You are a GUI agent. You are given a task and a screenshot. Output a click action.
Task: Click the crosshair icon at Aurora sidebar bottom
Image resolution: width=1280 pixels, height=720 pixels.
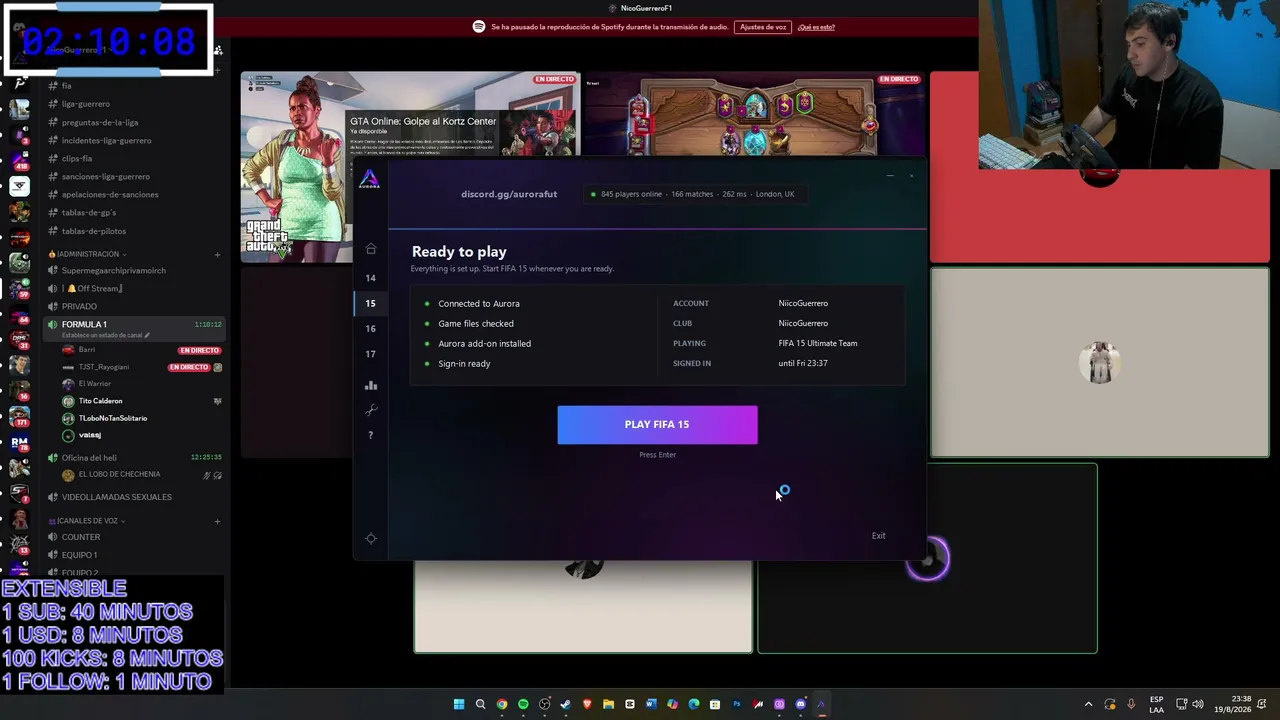(x=371, y=538)
